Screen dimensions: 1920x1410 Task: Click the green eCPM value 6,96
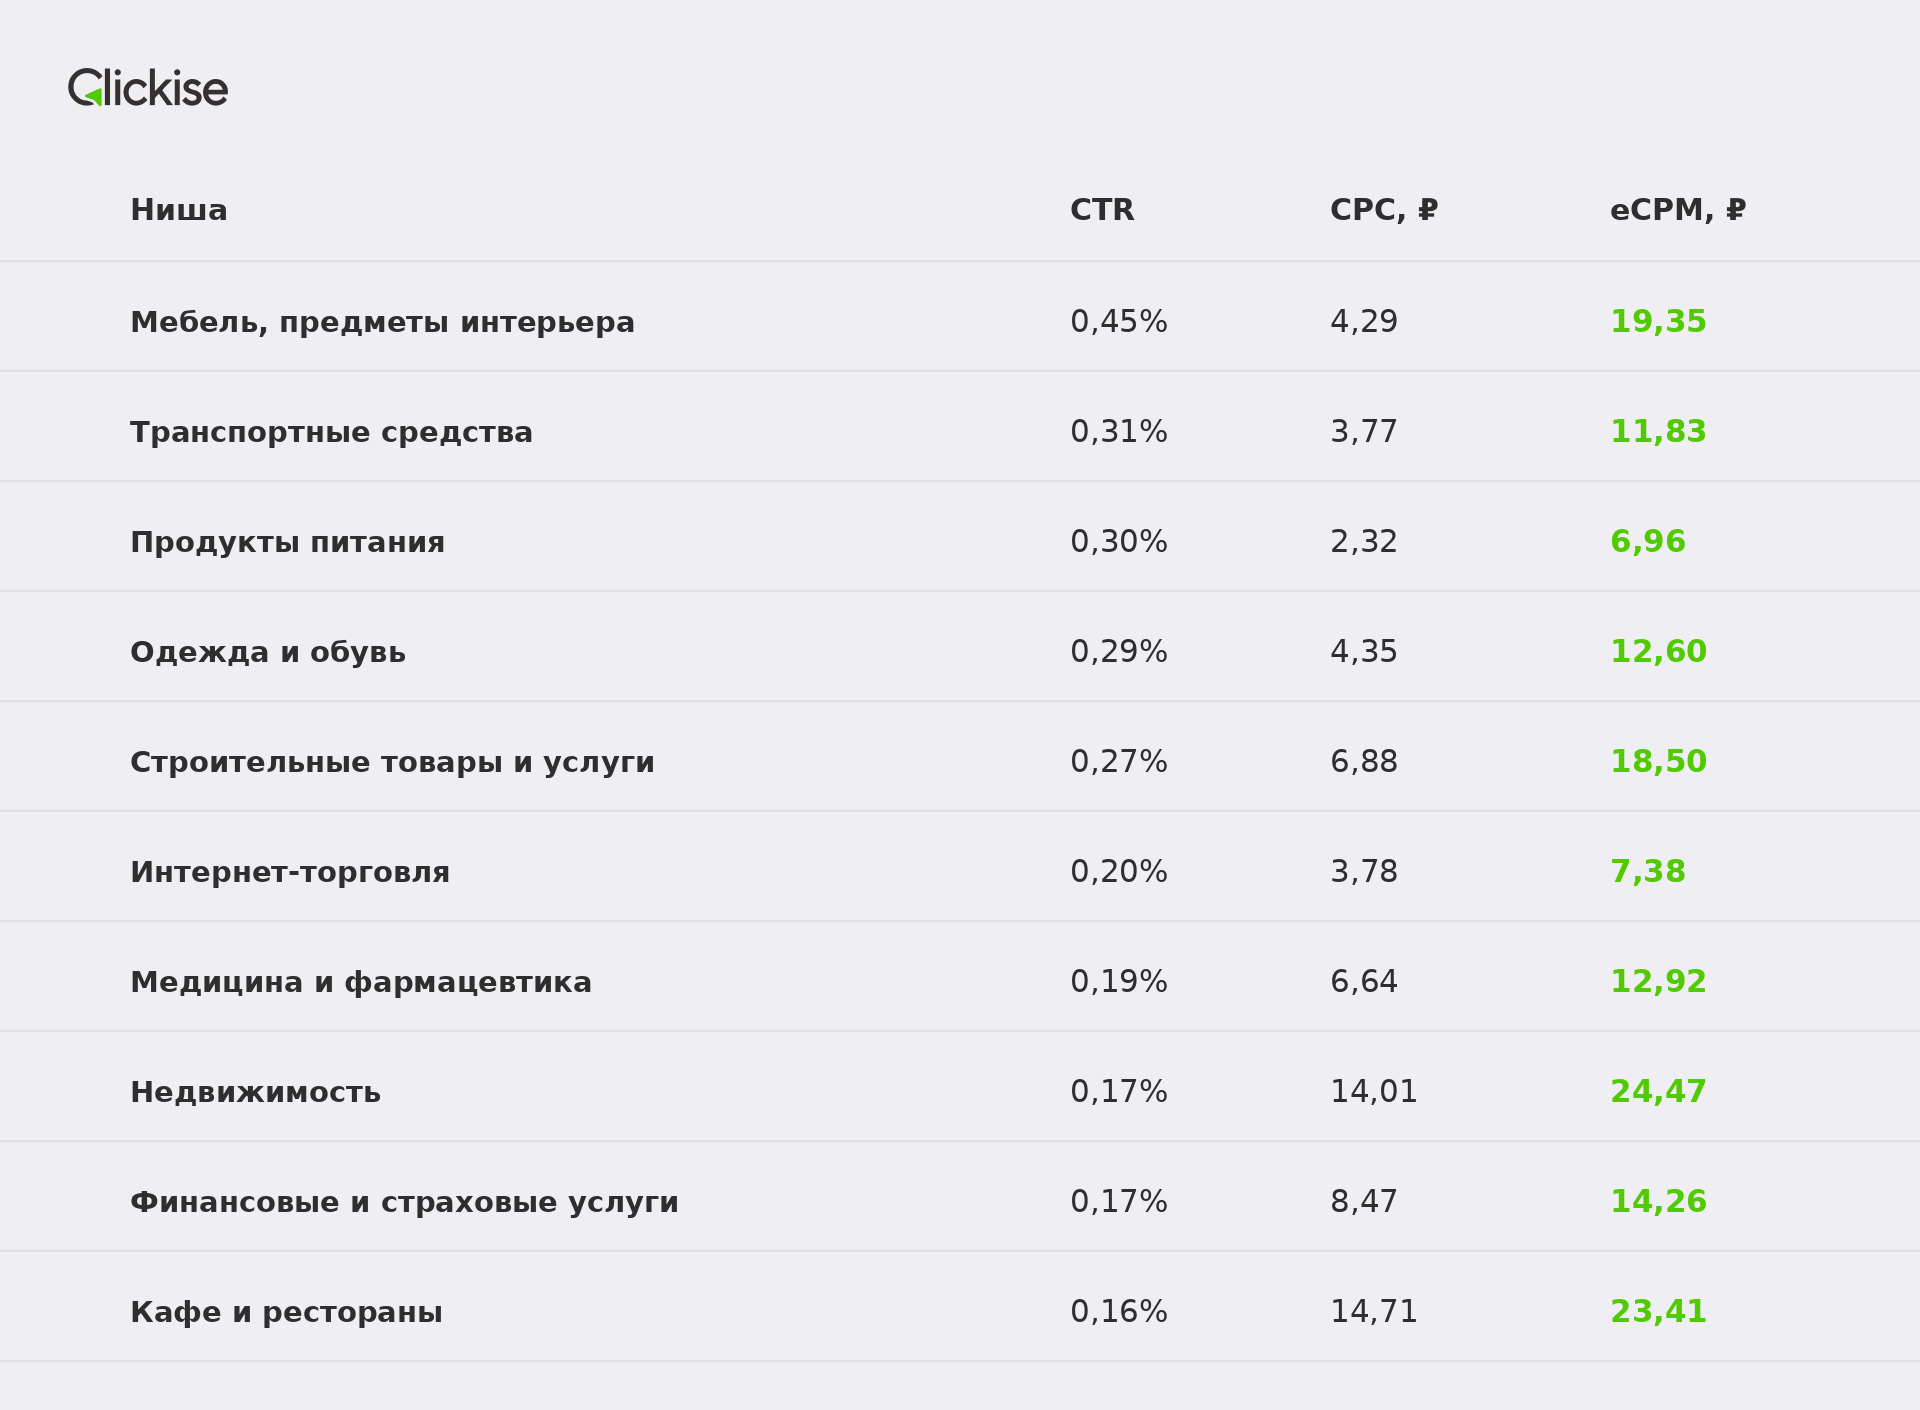click(x=1648, y=542)
